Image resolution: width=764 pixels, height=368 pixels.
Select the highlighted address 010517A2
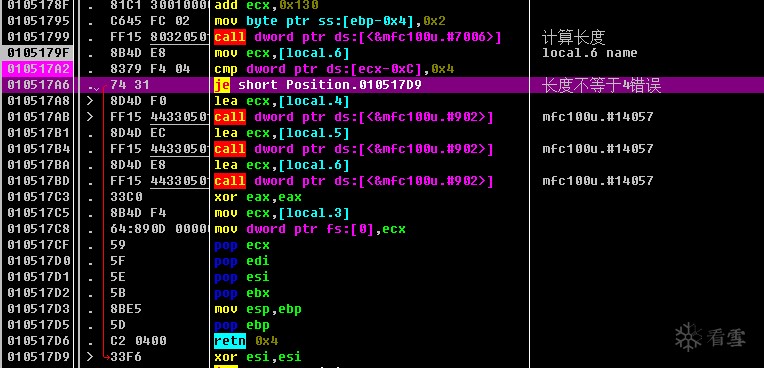pos(38,69)
